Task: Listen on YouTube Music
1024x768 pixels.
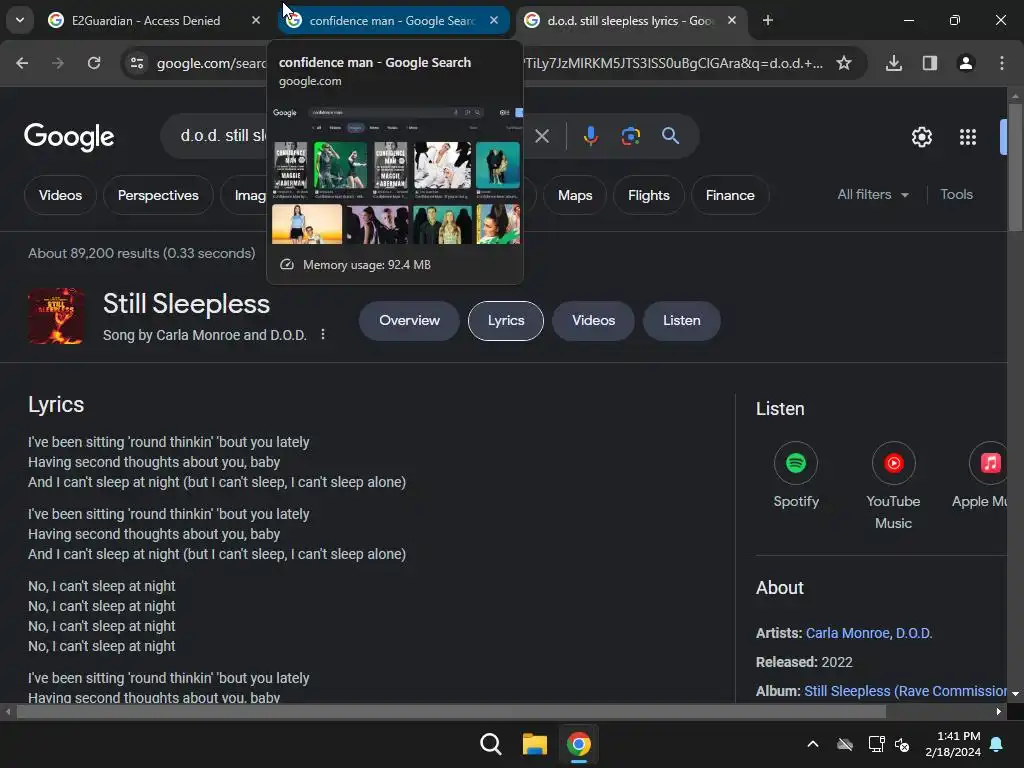Action: (x=893, y=487)
